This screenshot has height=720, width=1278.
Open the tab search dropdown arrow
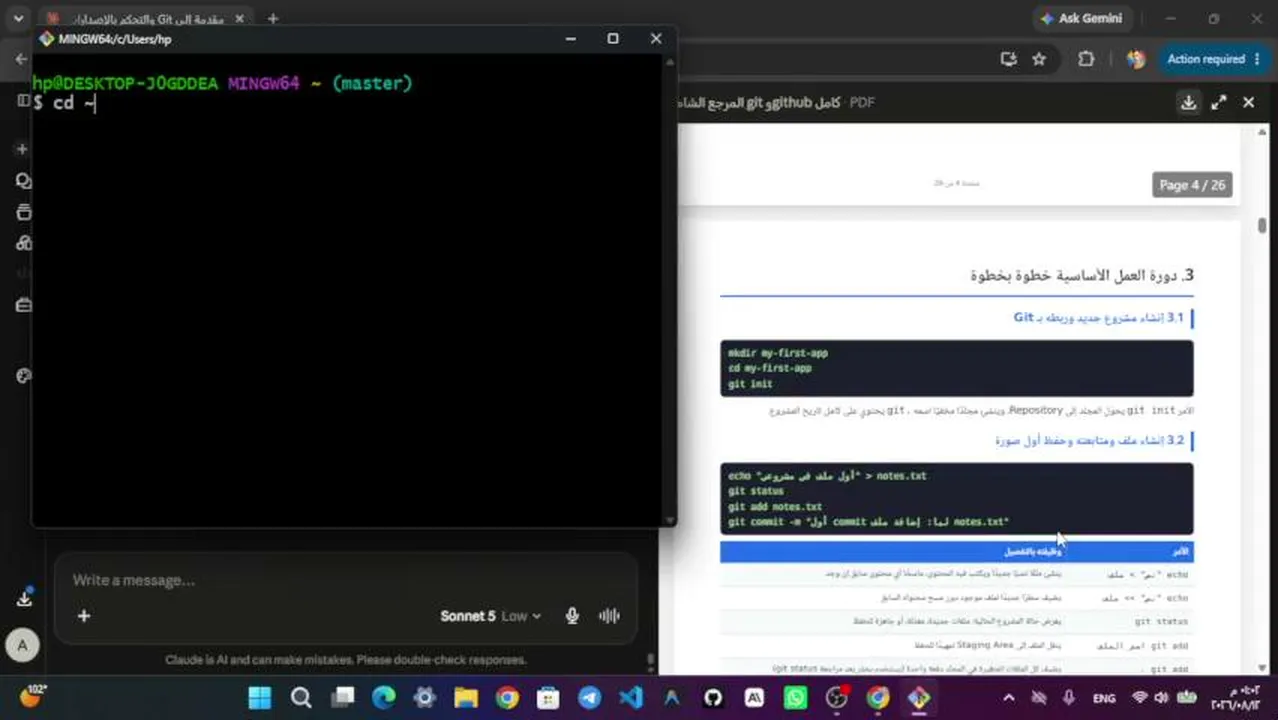18,18
